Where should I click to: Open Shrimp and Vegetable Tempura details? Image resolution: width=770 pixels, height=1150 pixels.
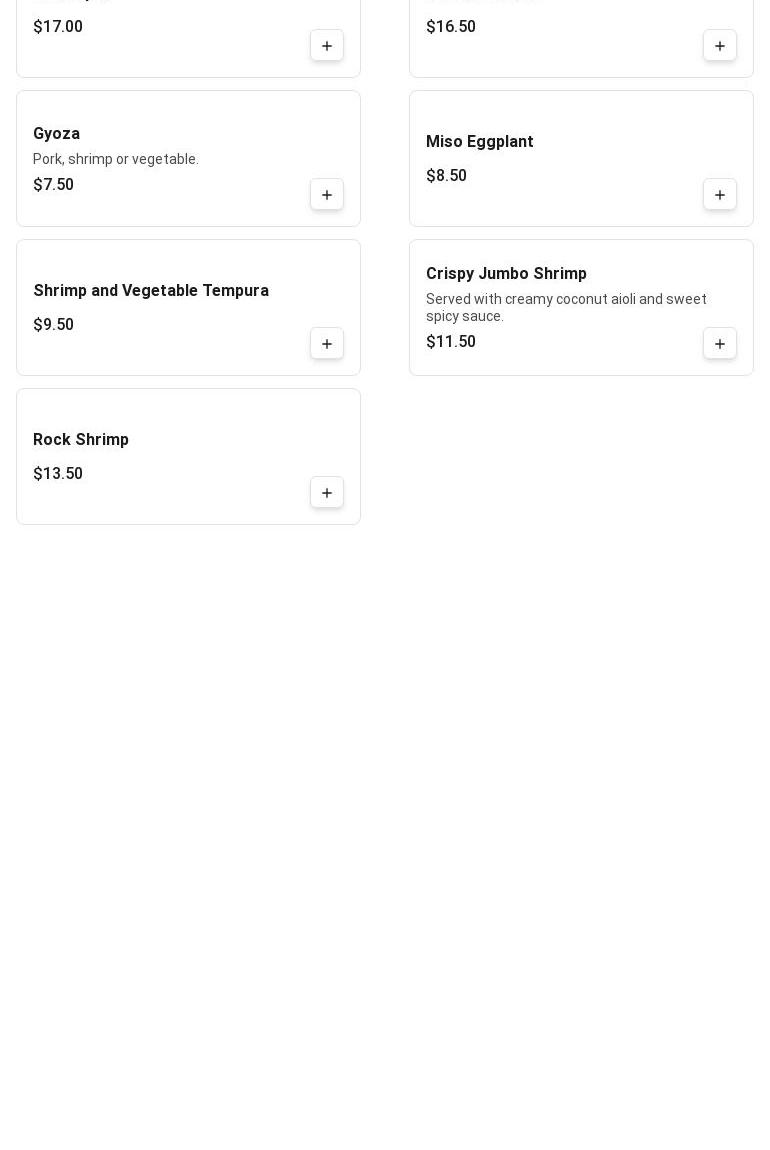(x=151, y=291)
